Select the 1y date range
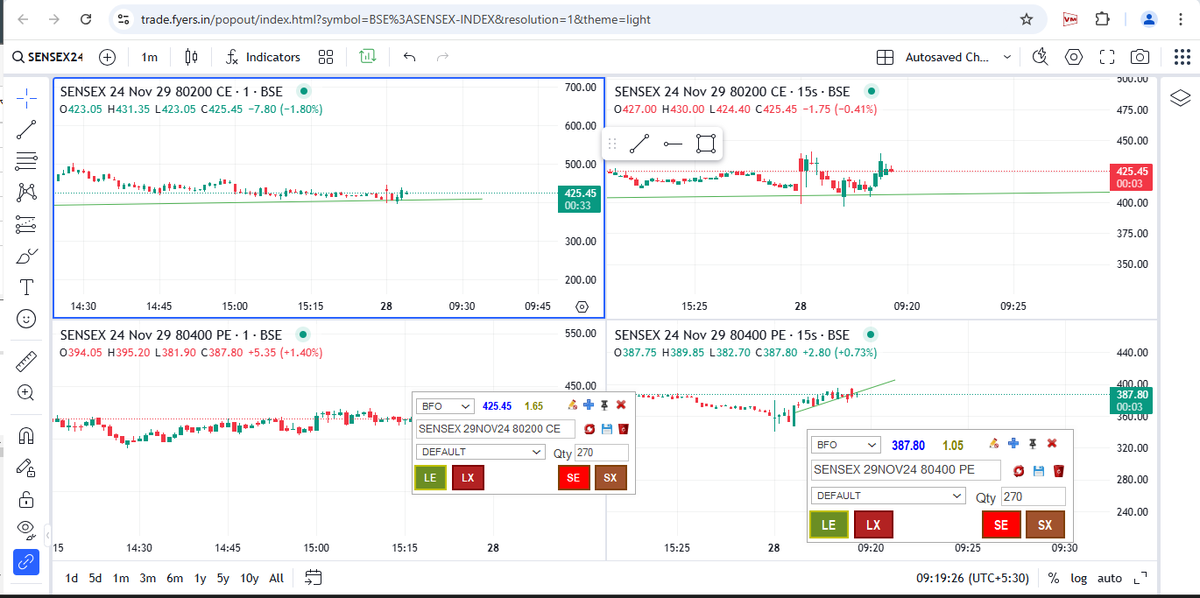 (x=199, y=578)
